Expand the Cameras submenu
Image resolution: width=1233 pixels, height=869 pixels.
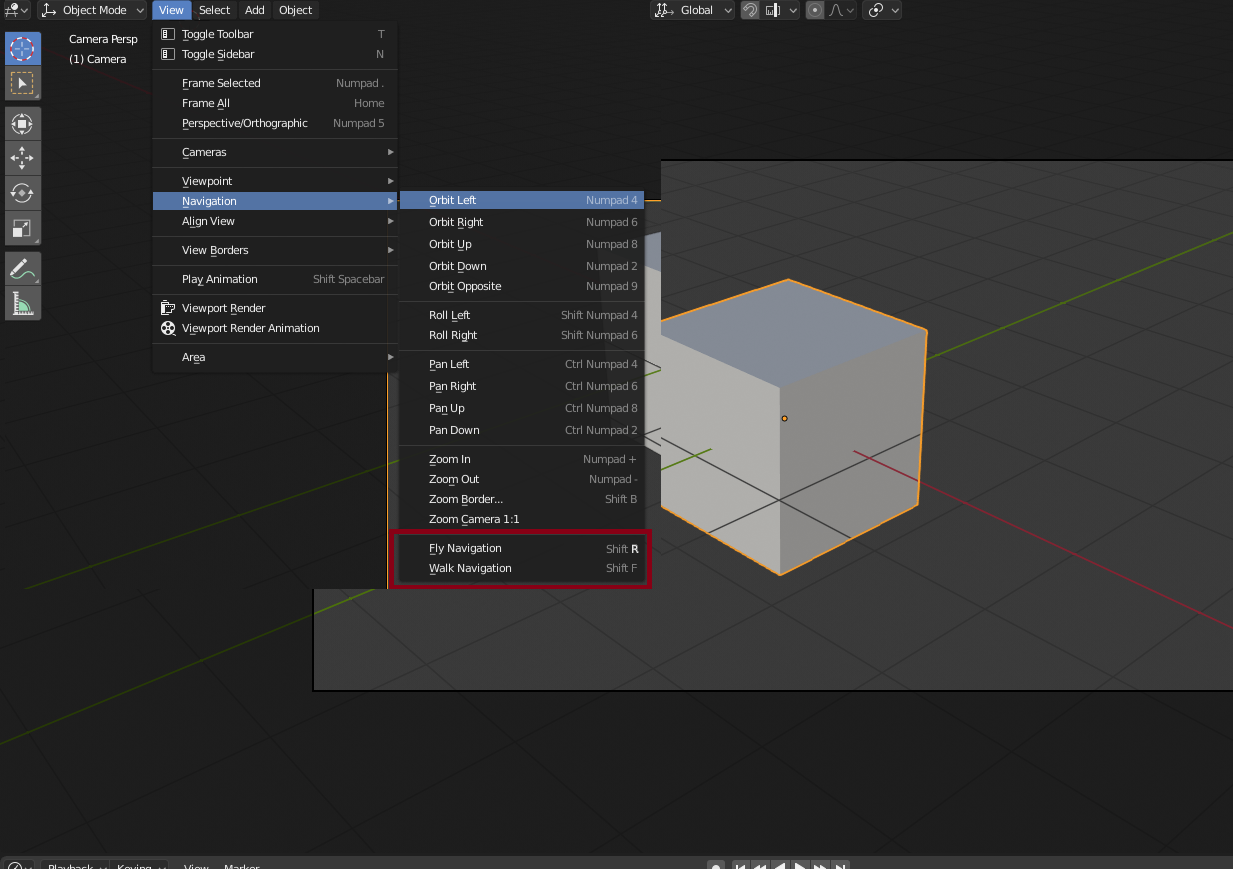(x=274, y=152)
